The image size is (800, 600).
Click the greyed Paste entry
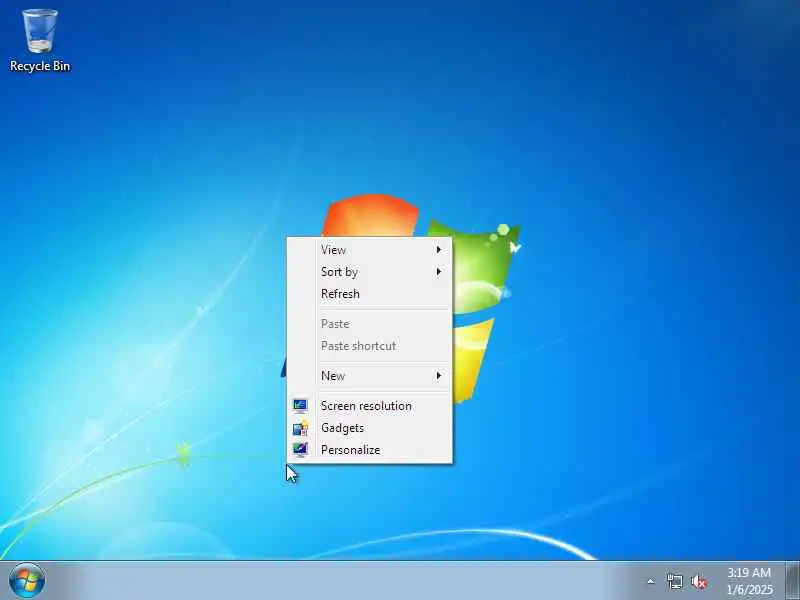coord(369,324)
